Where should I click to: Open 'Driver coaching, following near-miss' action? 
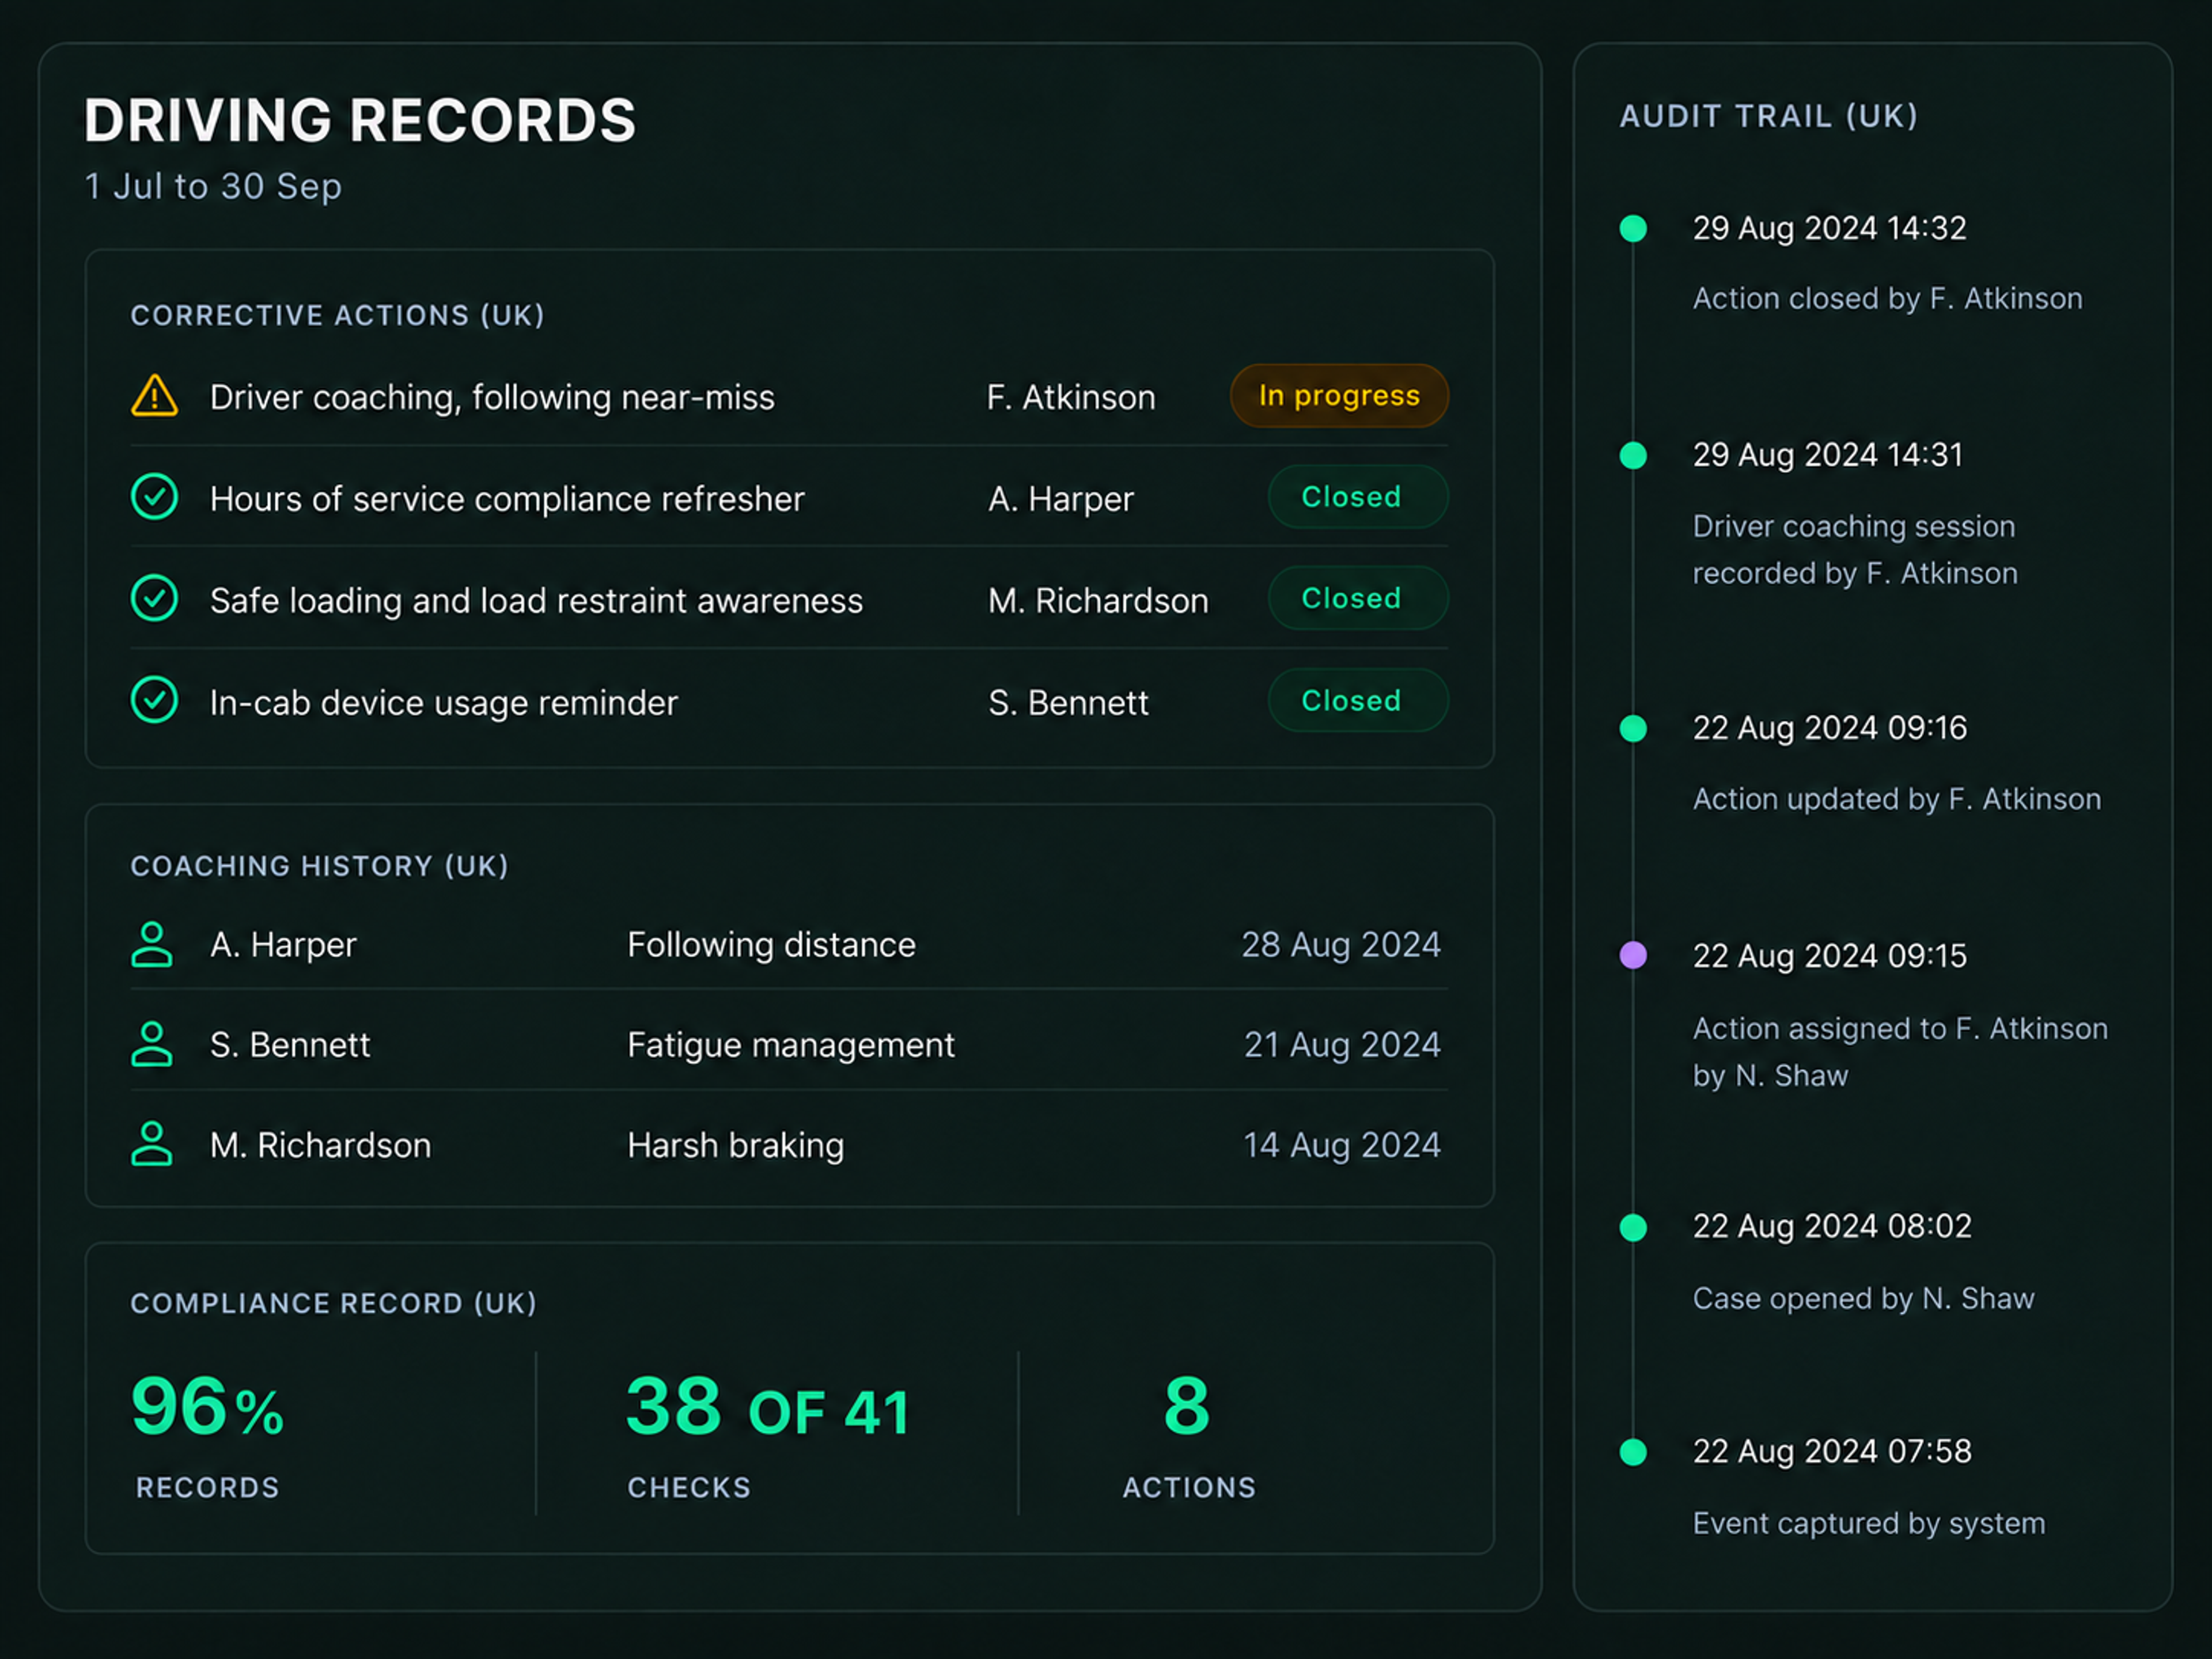[492, 398]
